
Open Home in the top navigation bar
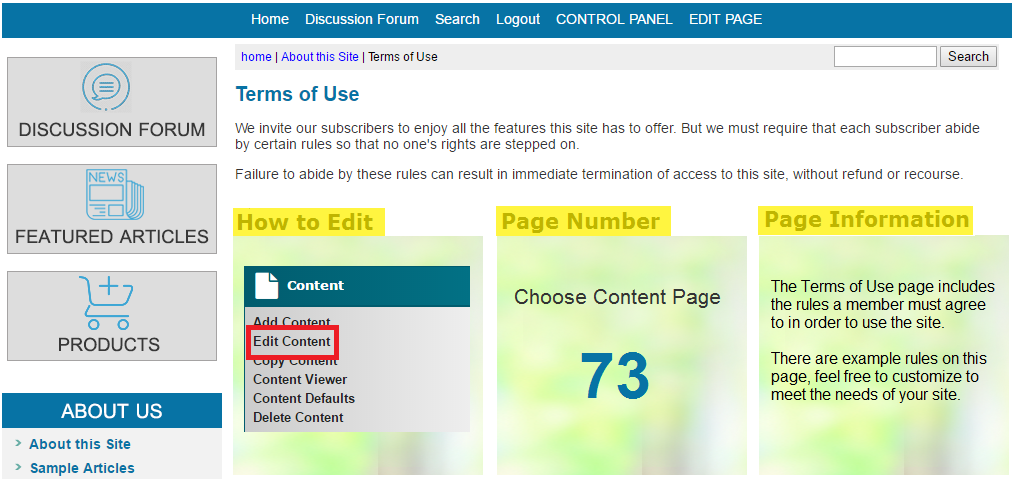point(270,19)
